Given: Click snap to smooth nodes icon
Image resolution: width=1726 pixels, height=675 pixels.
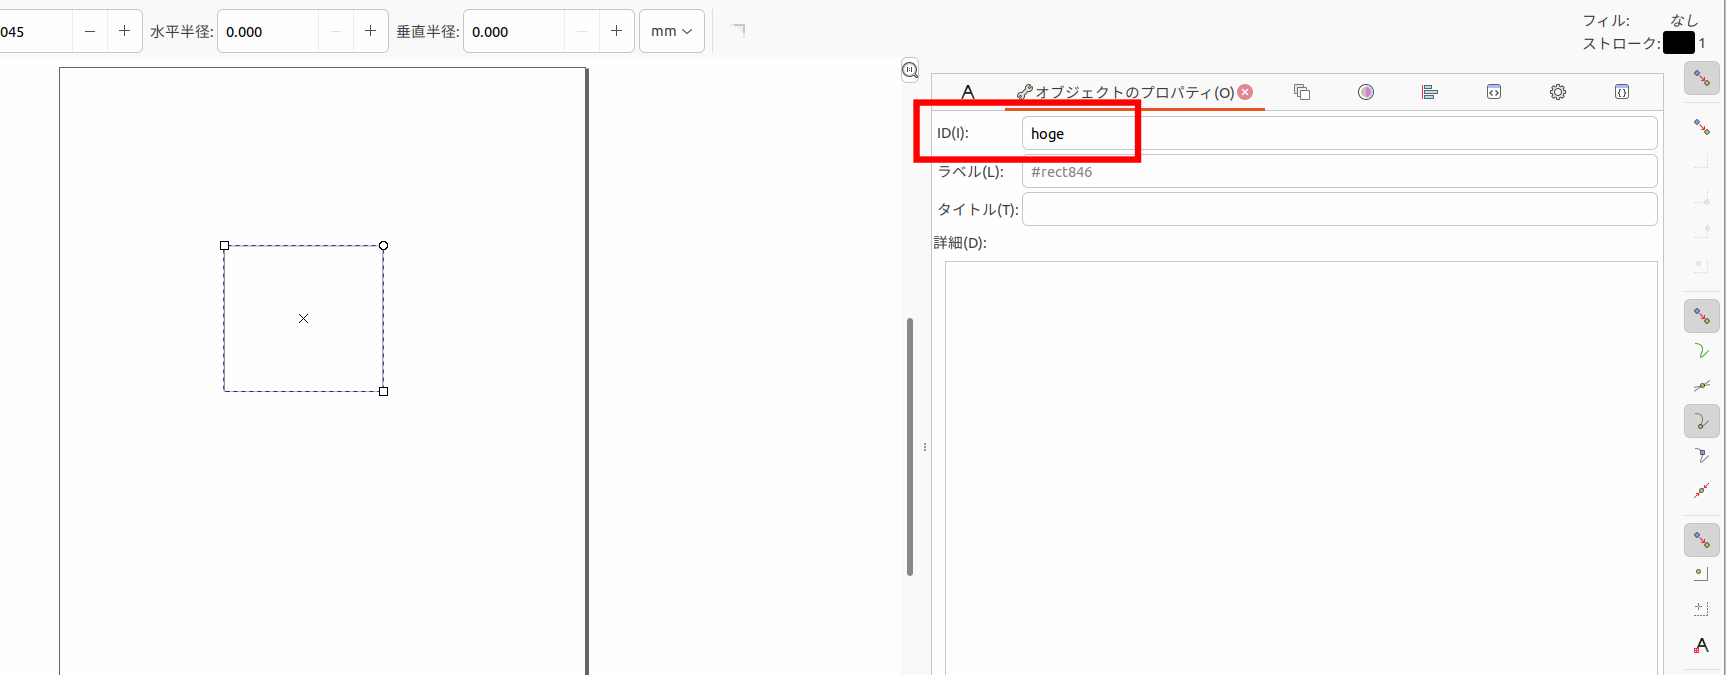Looking at the screenshot, I should (x=1701, y=456).
